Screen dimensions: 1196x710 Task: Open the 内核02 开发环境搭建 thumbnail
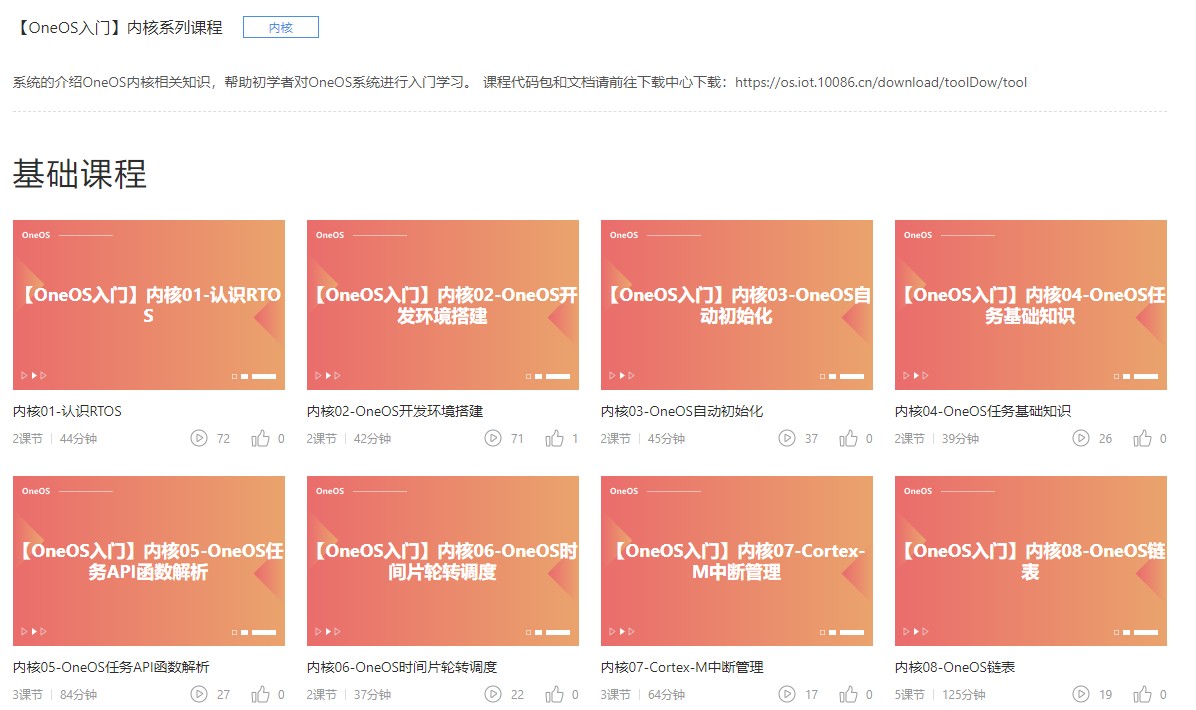pyautogui.click(x=442, y=305)
